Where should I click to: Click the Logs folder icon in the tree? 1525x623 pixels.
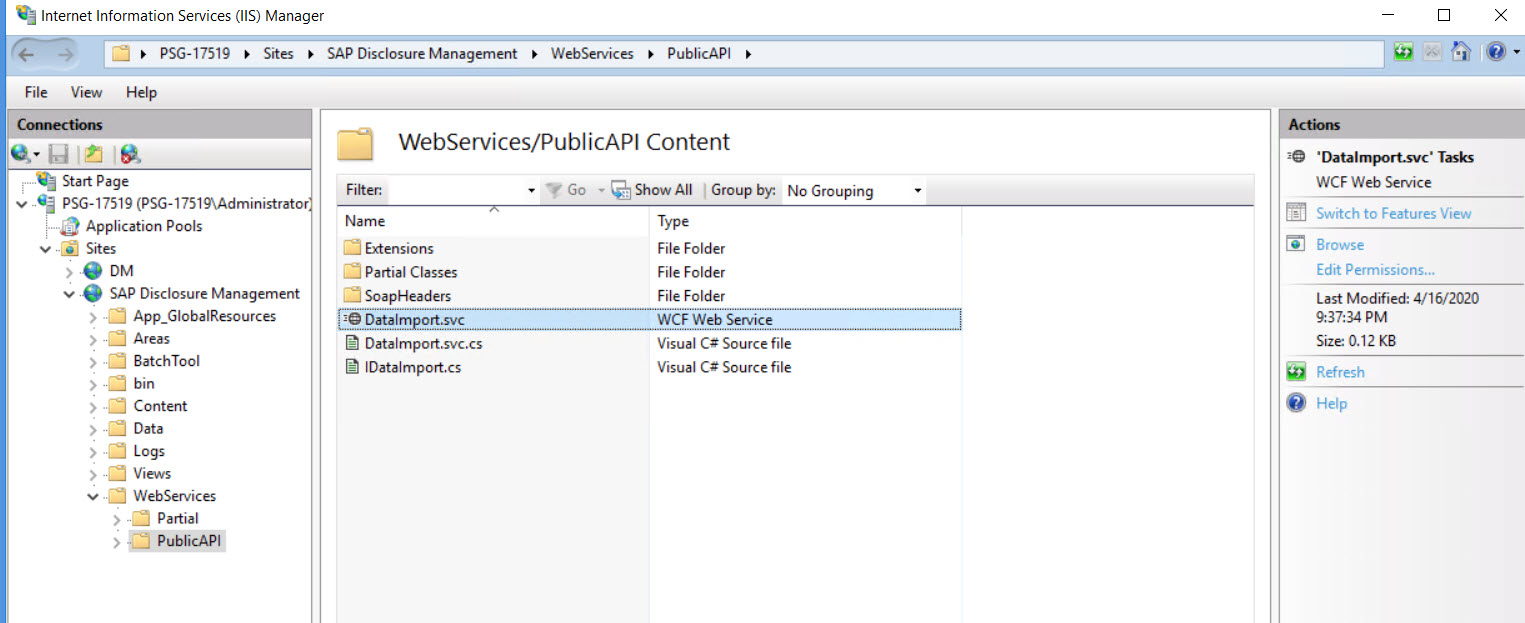pos(117,451)
